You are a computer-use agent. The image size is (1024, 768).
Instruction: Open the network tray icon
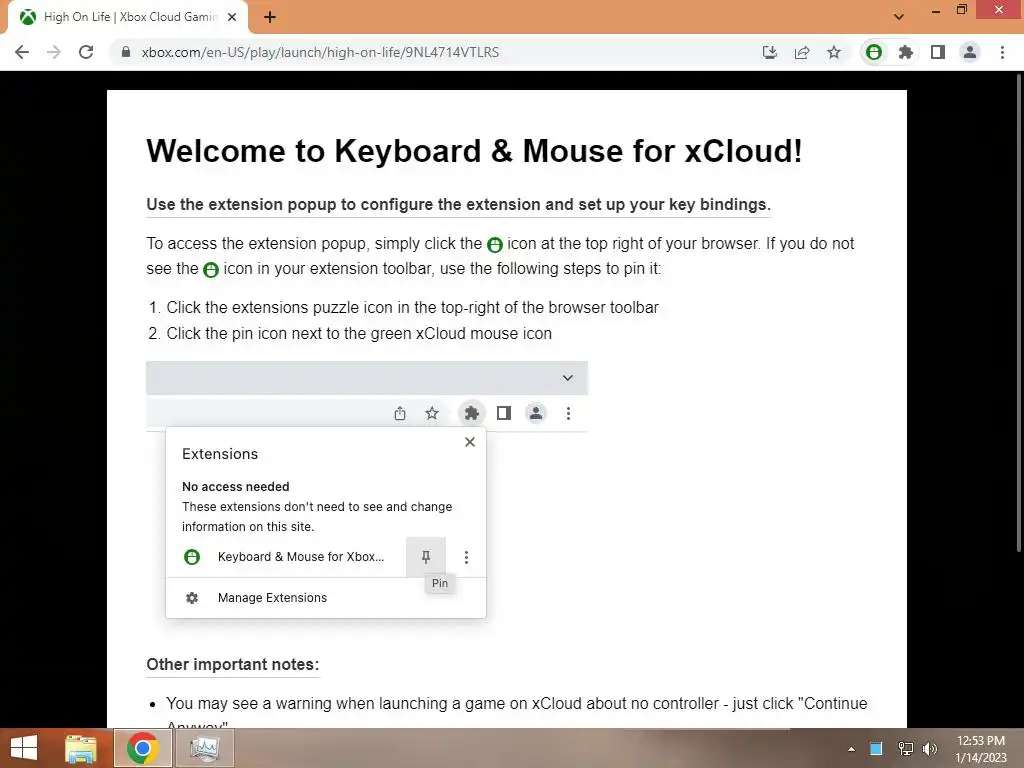click(x=905, y=748)
